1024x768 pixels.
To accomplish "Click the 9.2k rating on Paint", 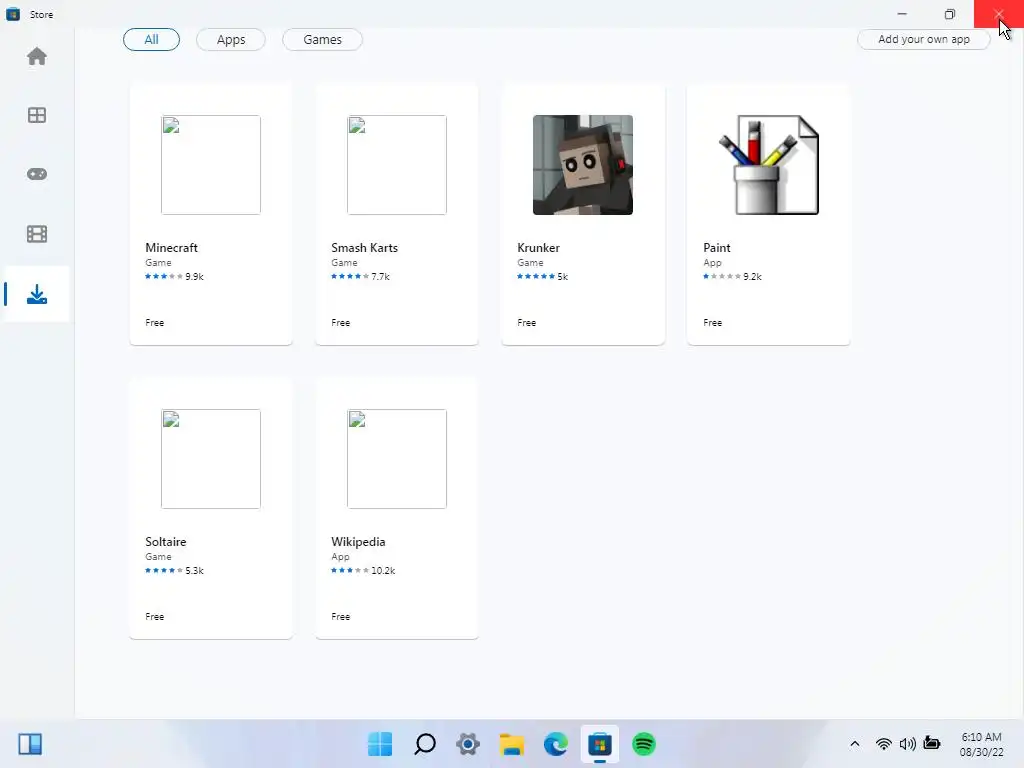I will pyautogui.click(x=752, y=276).
